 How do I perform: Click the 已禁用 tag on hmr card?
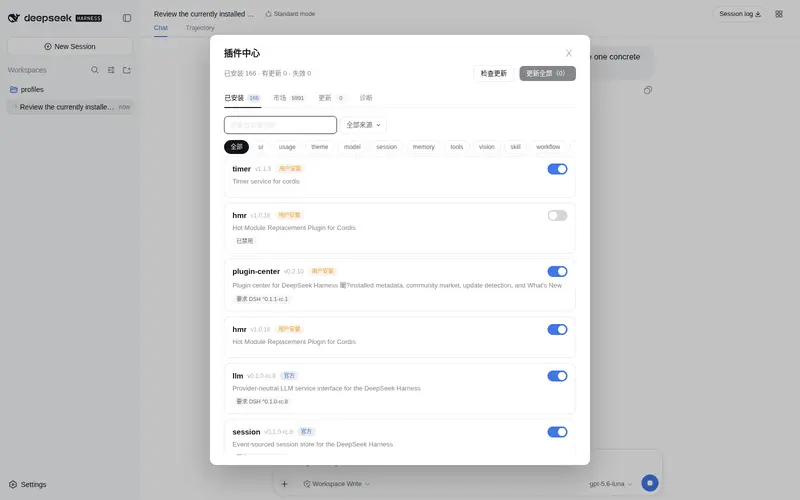(244, 241)
